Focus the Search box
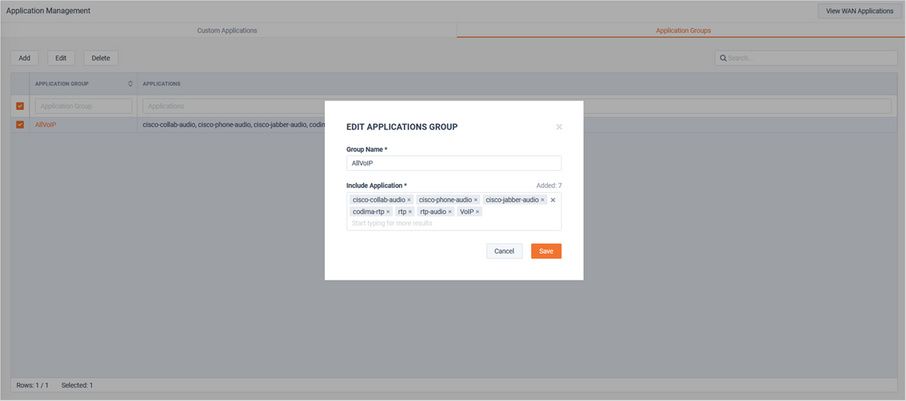This screenshot has width=906, height=401. coord(806,58)
